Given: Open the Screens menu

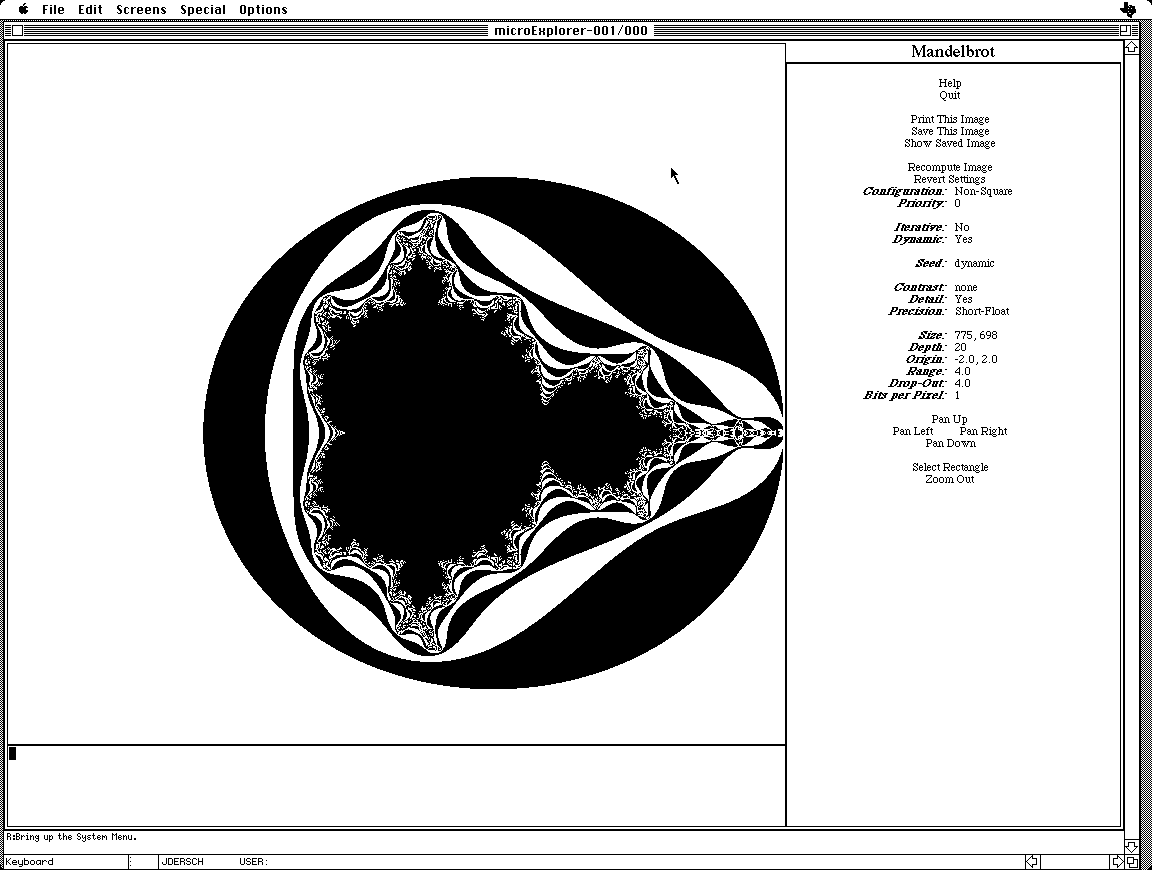Looking at the screenshot, I should coord(141,9).
